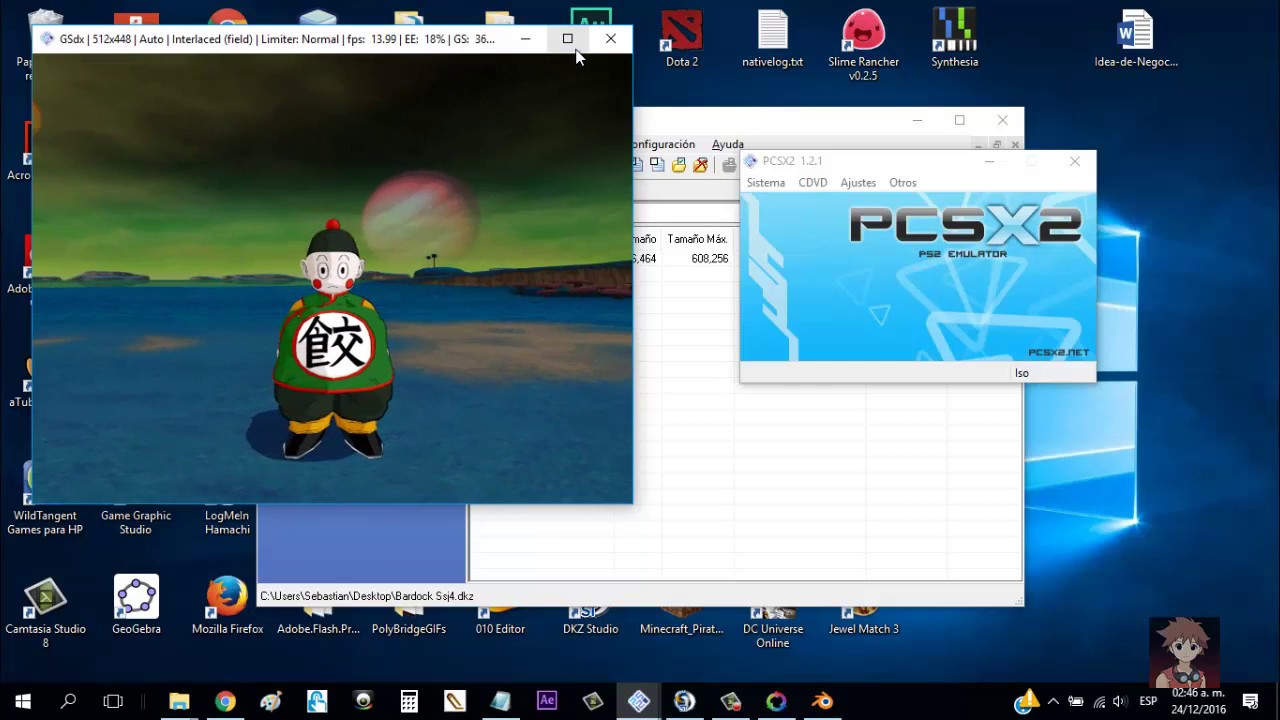Screen dimensions: 1280x720
Task: Show hidden system tray icons
Action: click(1053, 701)
